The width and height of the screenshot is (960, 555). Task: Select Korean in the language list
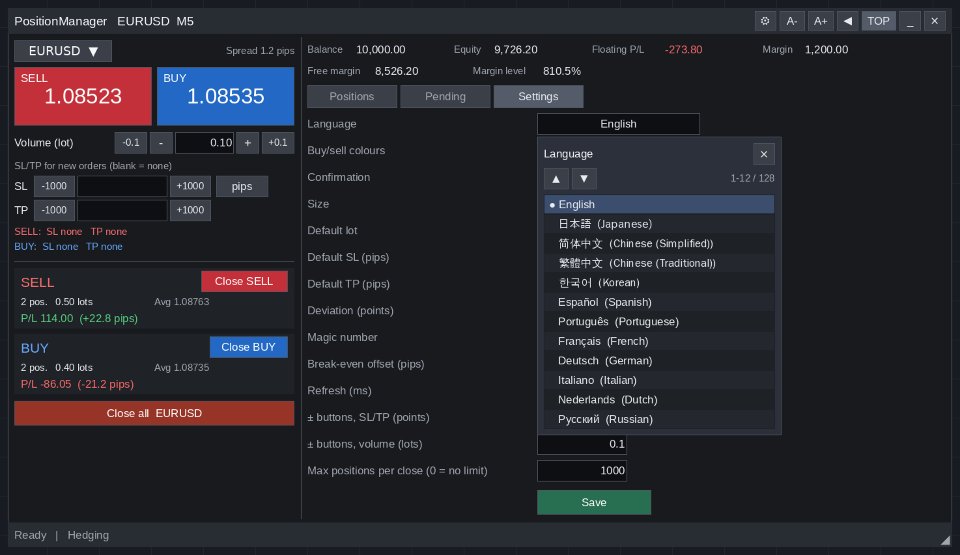(659, 282)
